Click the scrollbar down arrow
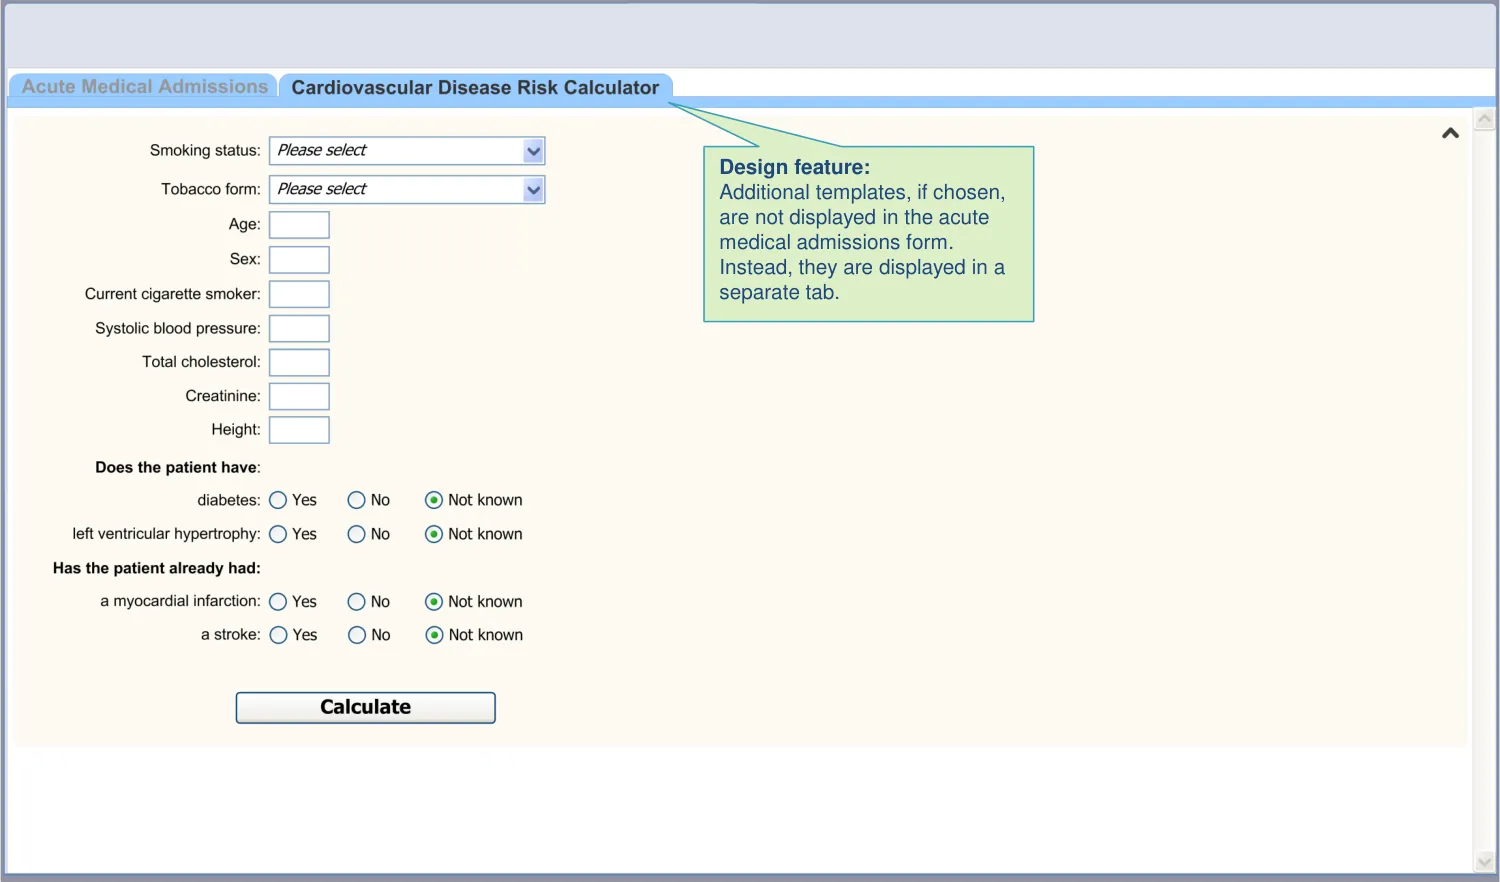The image size is (1500, 882). (x=1484, y=861)
